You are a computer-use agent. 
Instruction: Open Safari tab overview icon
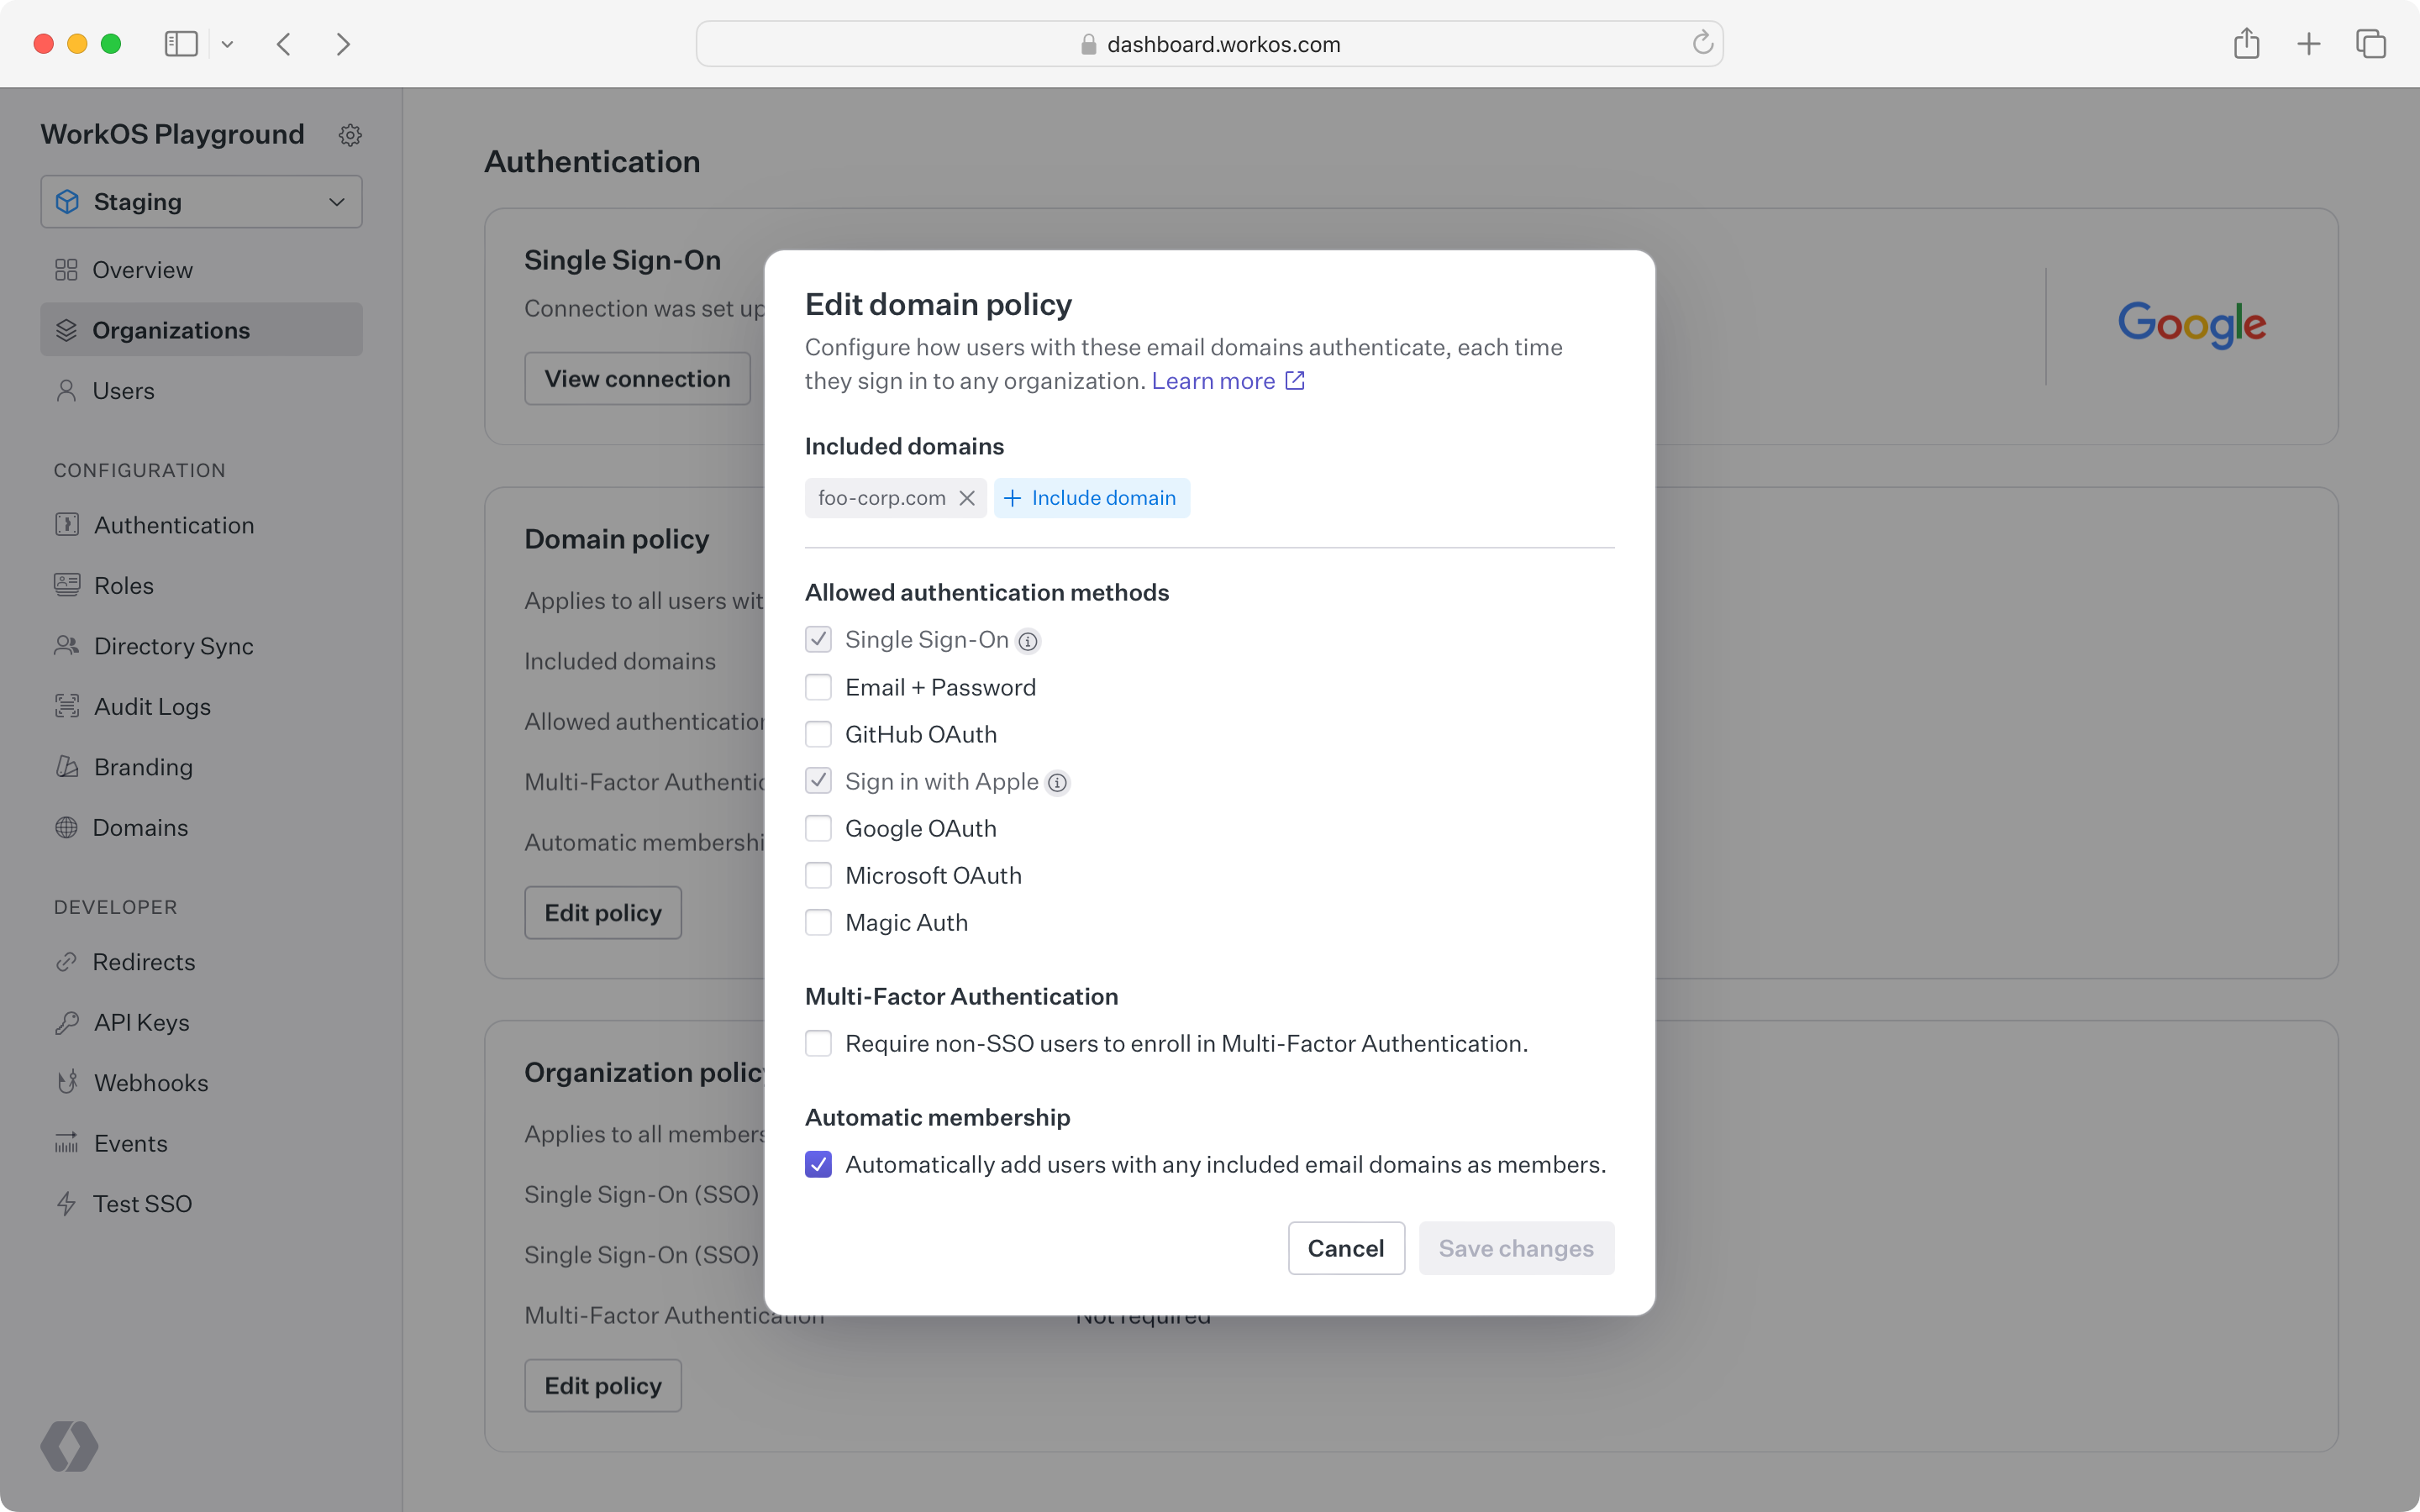[2371, 44]
